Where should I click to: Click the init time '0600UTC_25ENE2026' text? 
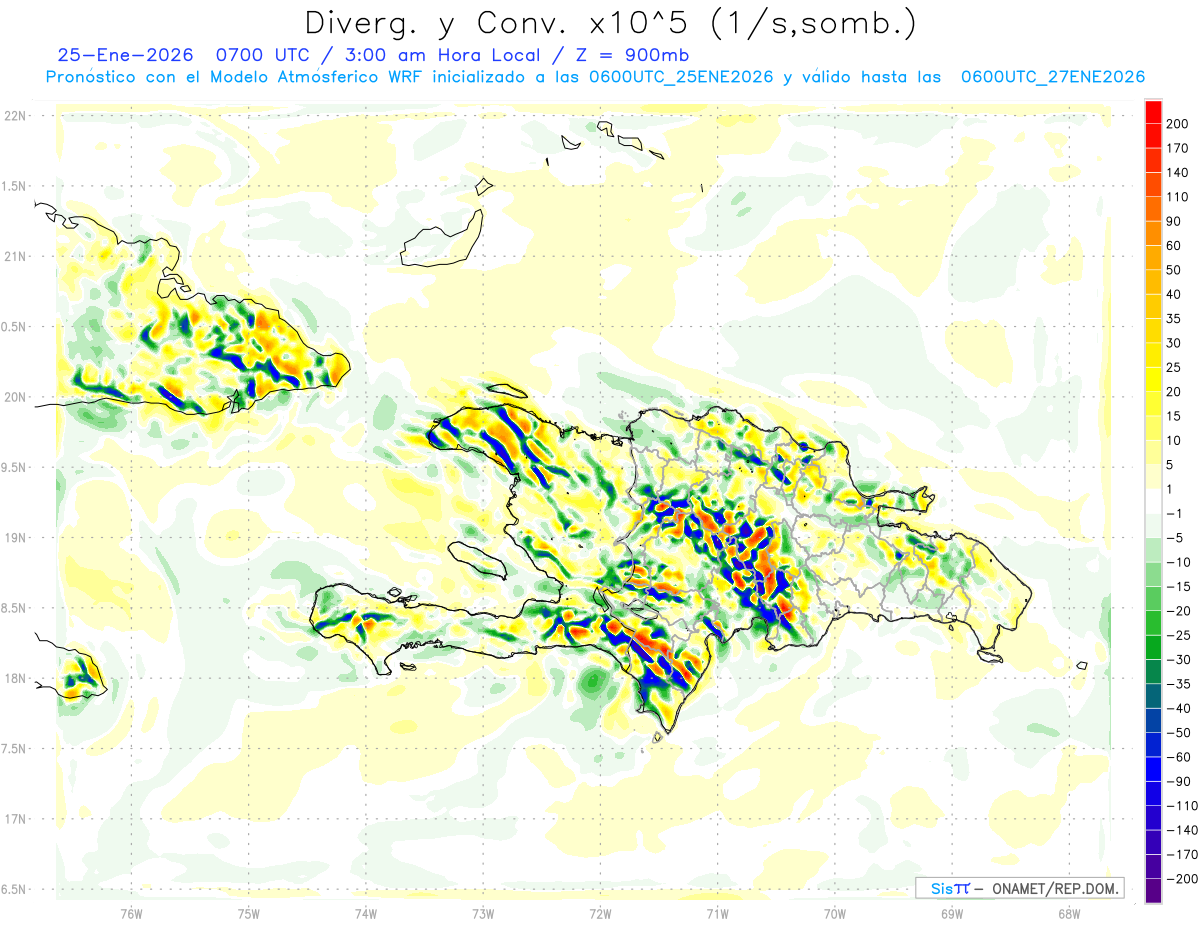click(x=681, y=77)
